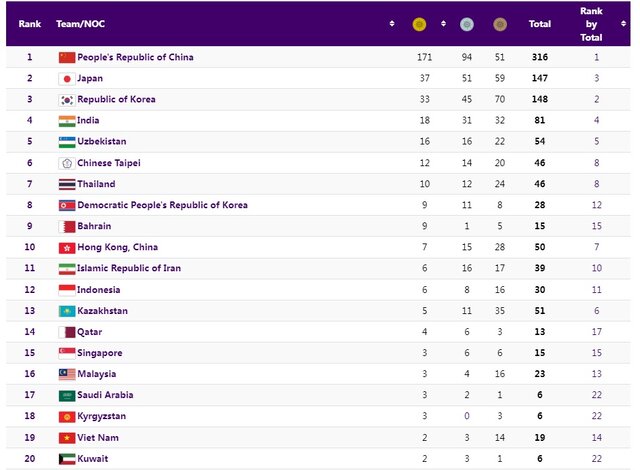Click the bronze medal column icon
The width and height of the screenshot is (640, 470).
point(498,24)
